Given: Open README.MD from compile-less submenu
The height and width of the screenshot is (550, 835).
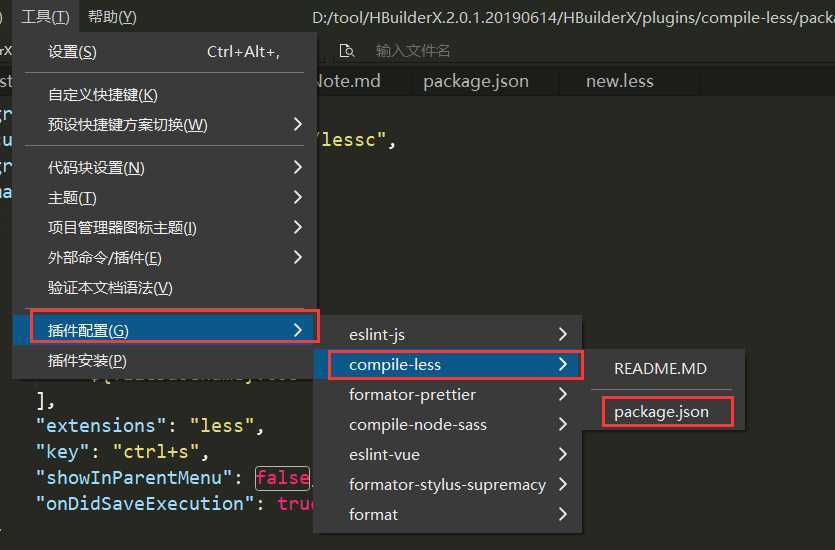Looking at the screenshot, I should pos(664,368).
